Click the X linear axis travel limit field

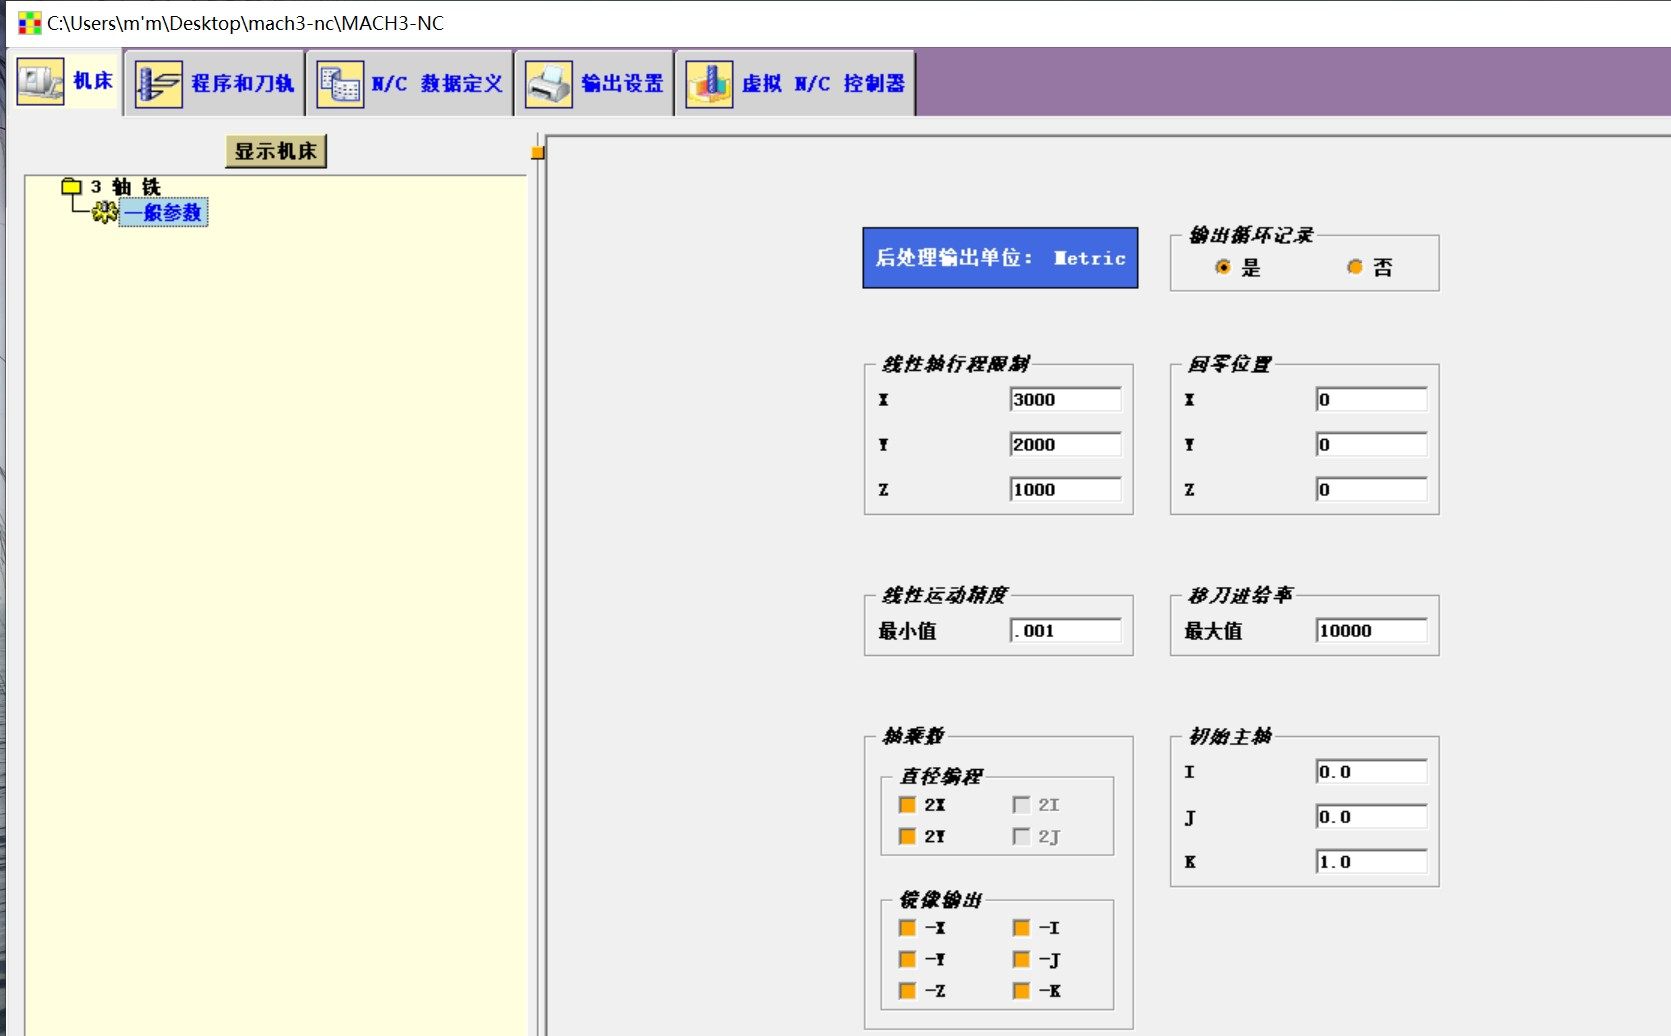point(1065,400)
